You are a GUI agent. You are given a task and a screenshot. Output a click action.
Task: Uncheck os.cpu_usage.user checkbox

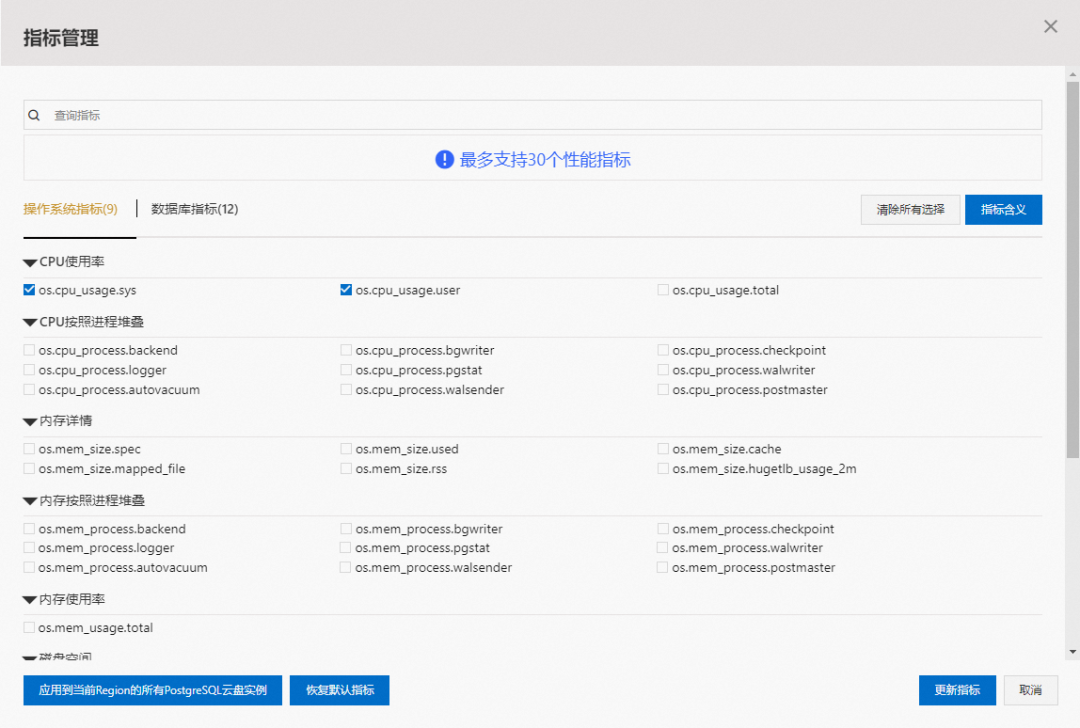[x=346, y=290]
